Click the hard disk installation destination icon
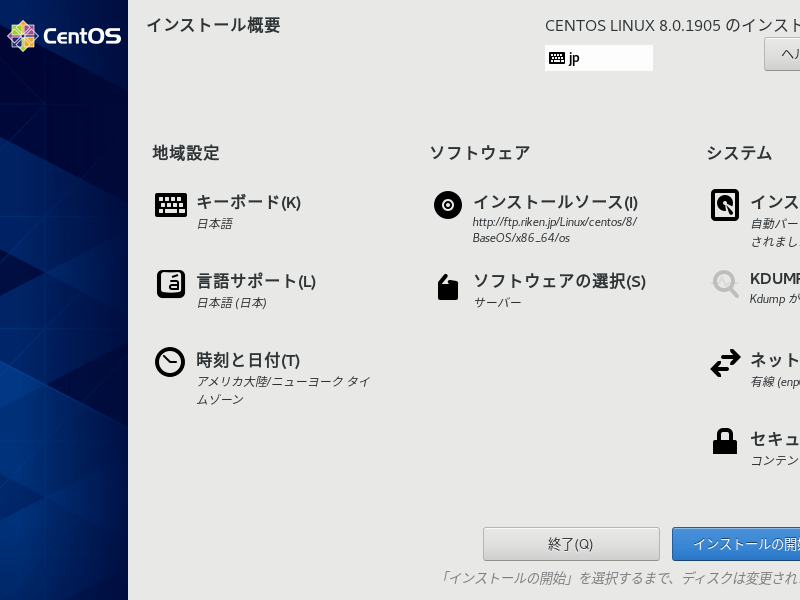The height and width of the screenshot is (600, 800). click(x=725, y=205)
